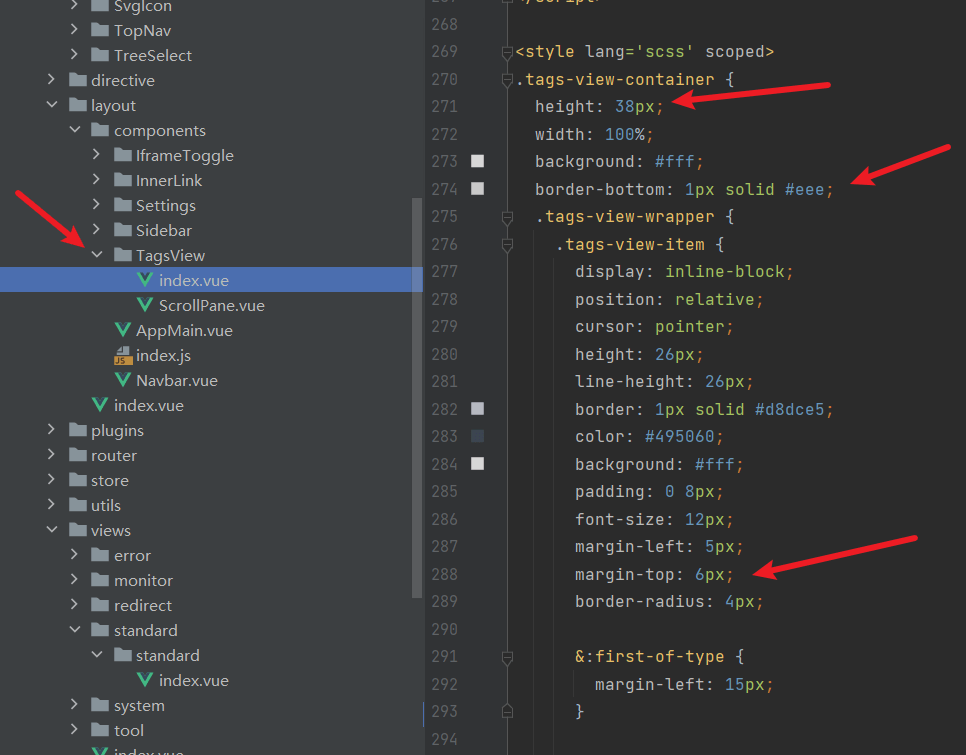
Task: Click the project tree vertical scrollbar
Action: [417, 397]
